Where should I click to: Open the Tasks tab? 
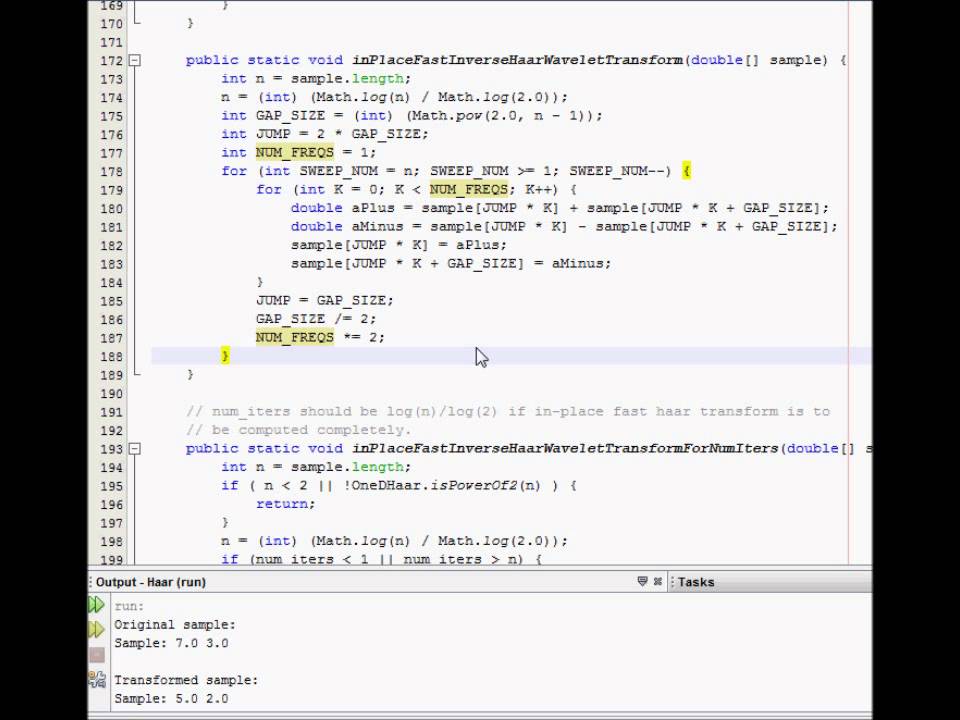pos(696,582)
